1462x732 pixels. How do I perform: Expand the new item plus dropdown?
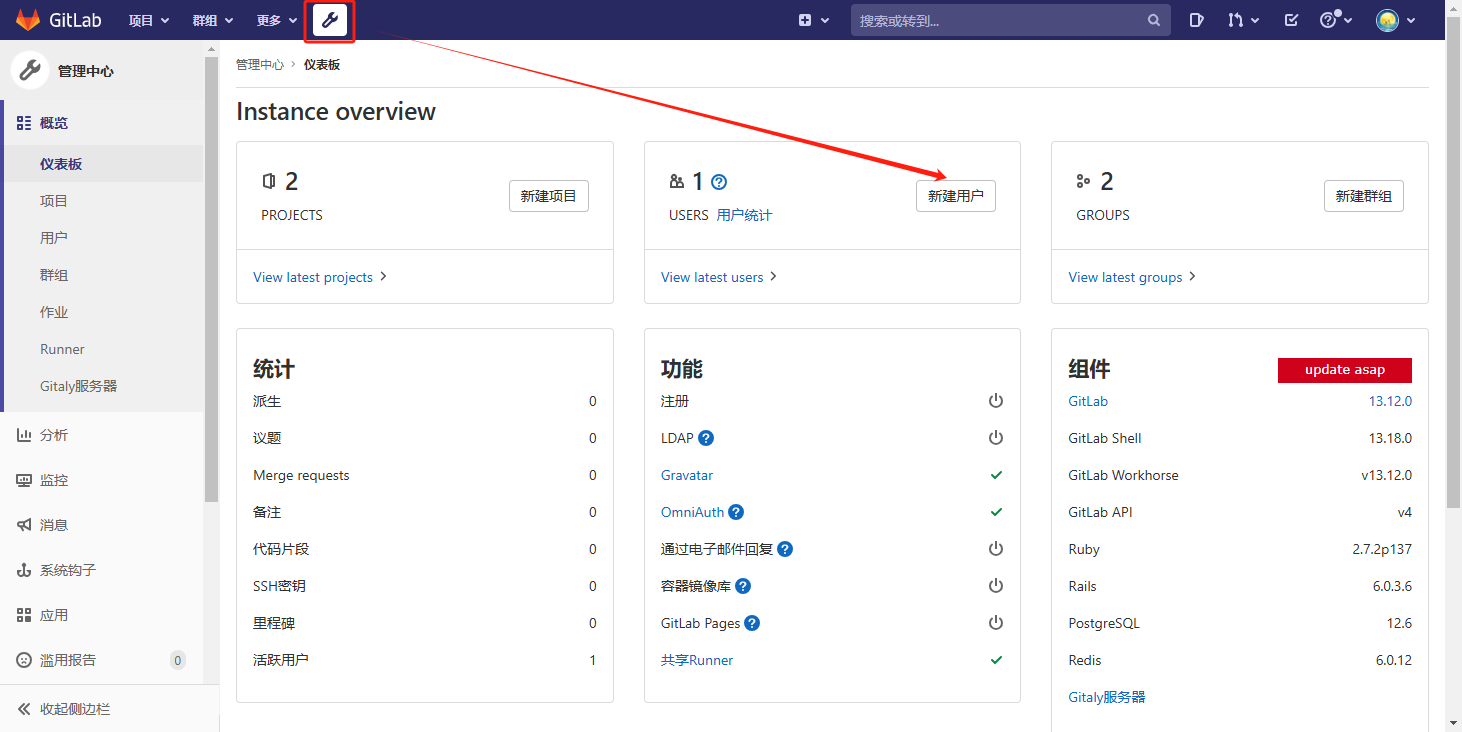[814, 20]
